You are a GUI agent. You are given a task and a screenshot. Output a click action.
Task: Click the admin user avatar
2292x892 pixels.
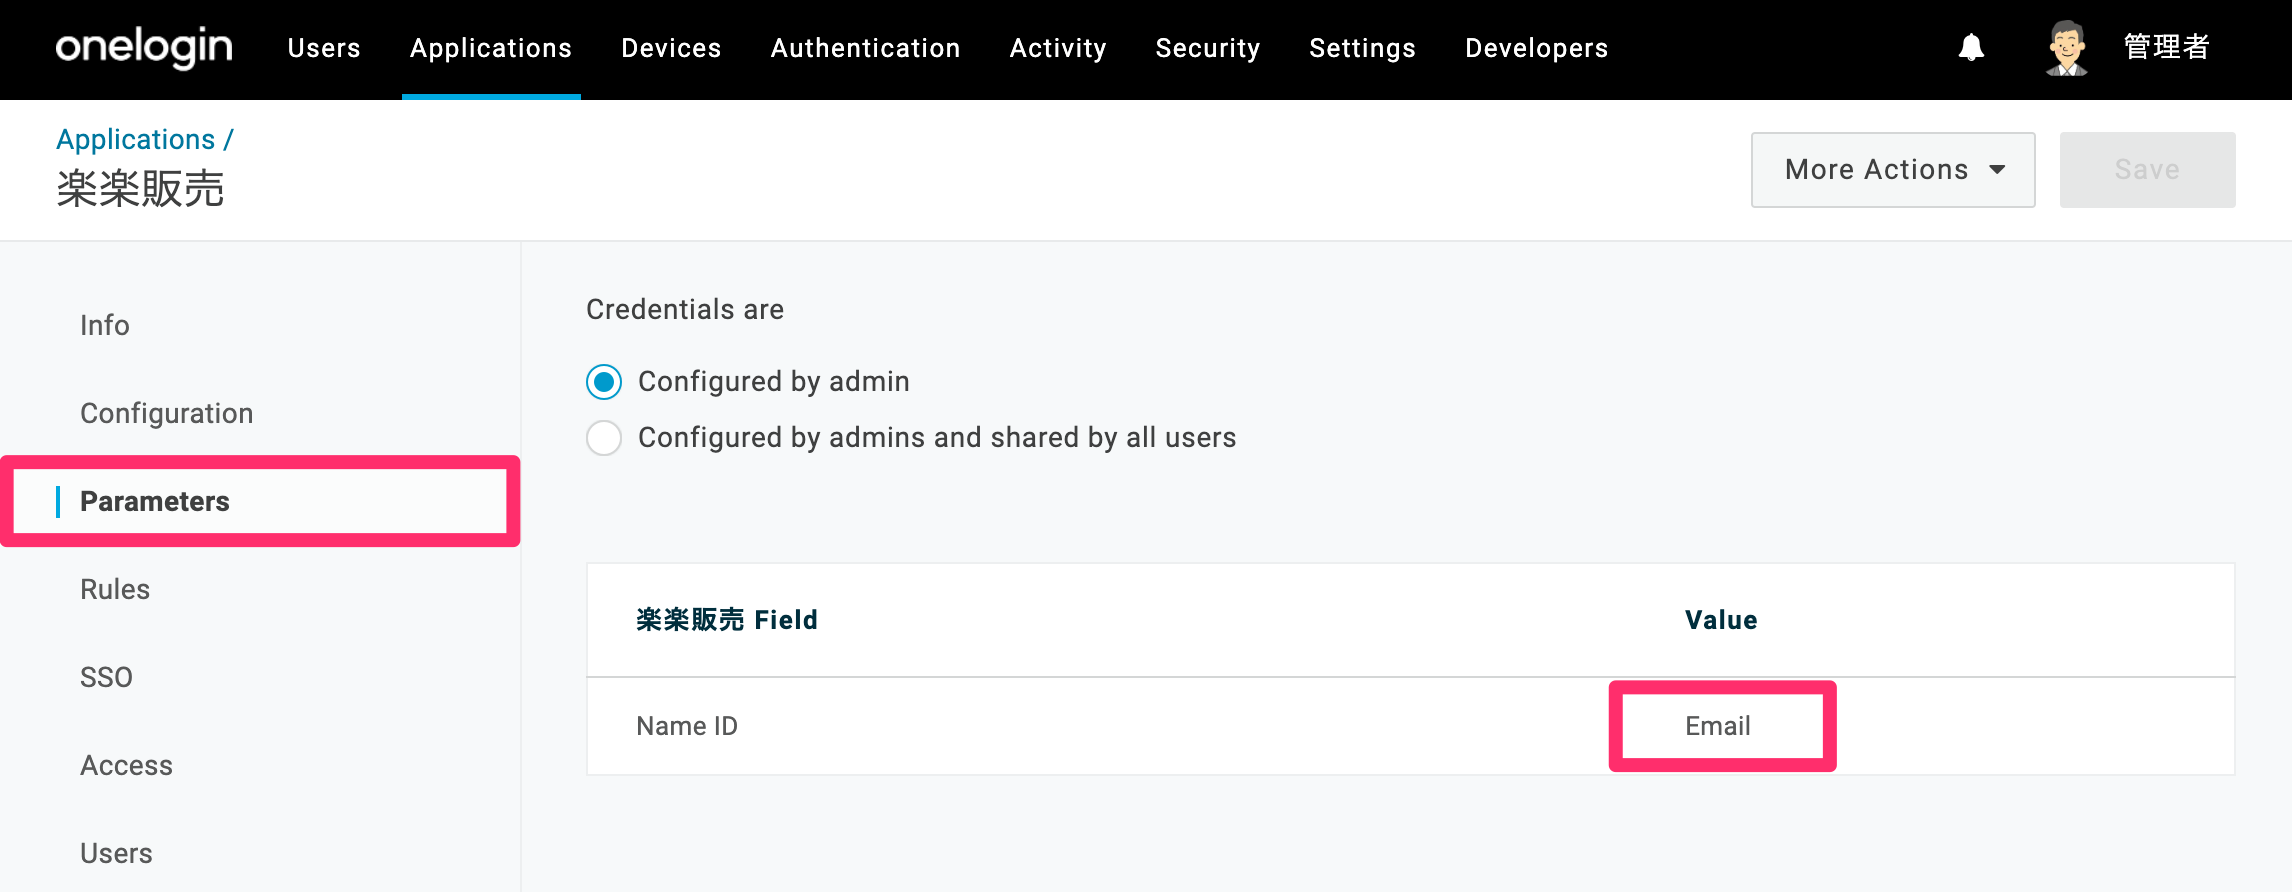(2066, 48)
